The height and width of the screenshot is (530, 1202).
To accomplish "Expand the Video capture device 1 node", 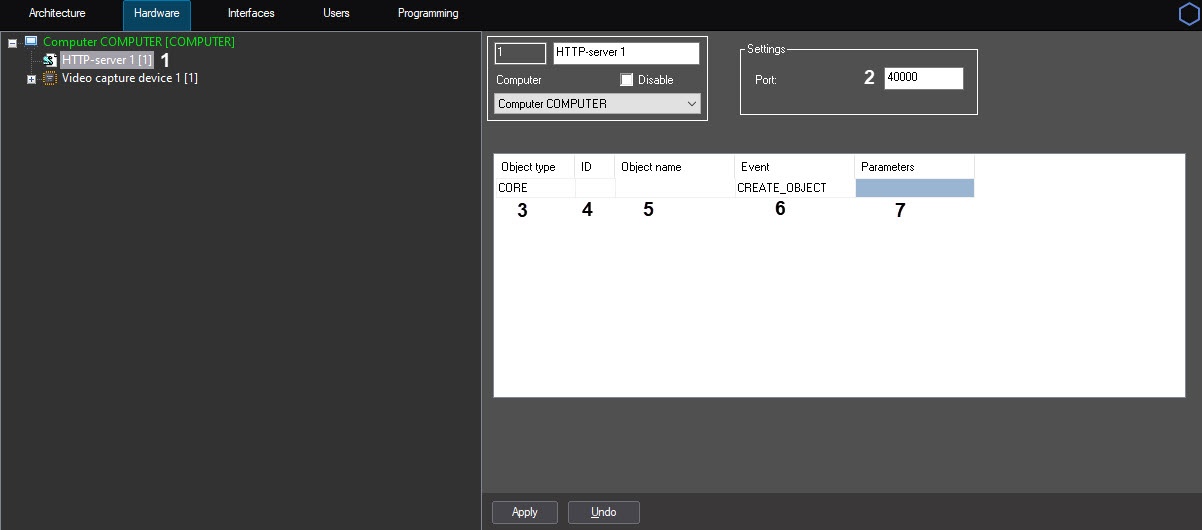I will point(31,79).
